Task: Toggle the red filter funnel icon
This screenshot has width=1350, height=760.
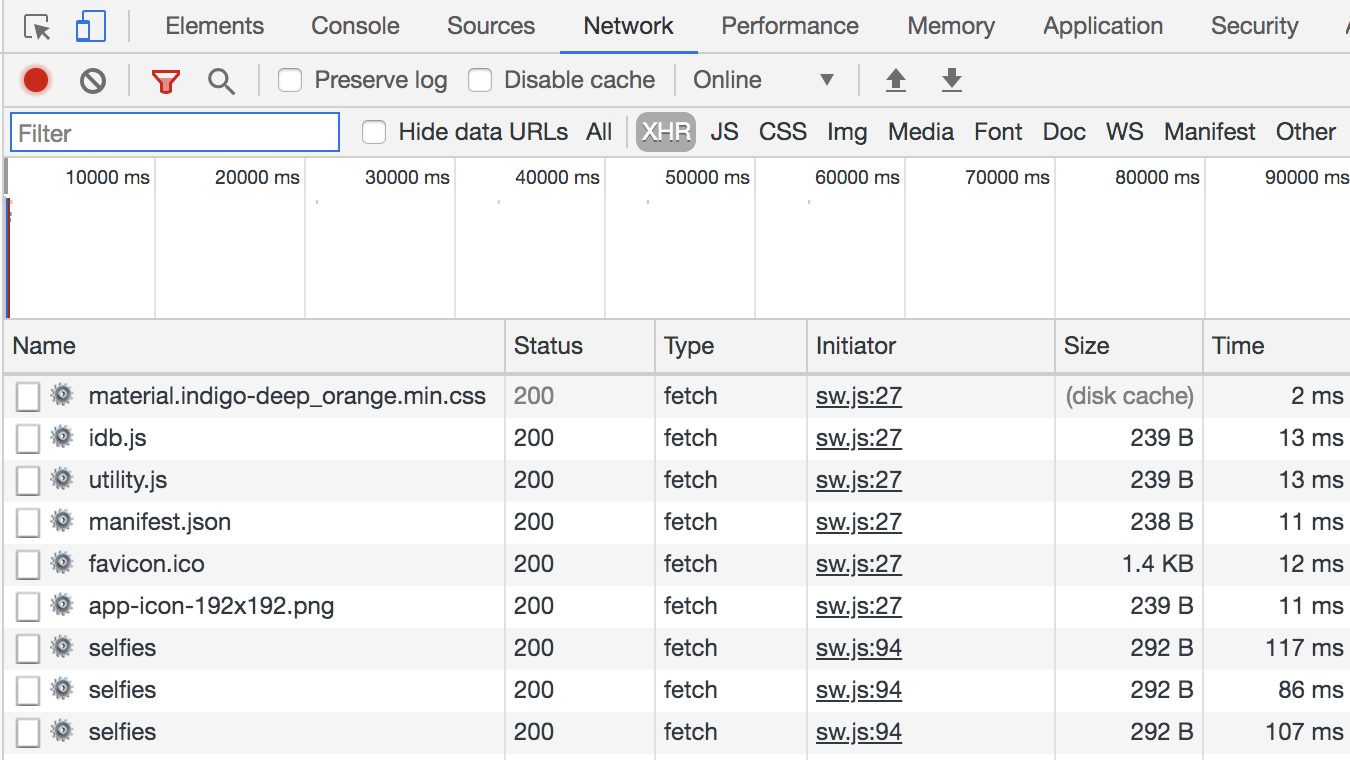Action: (166, 81)
